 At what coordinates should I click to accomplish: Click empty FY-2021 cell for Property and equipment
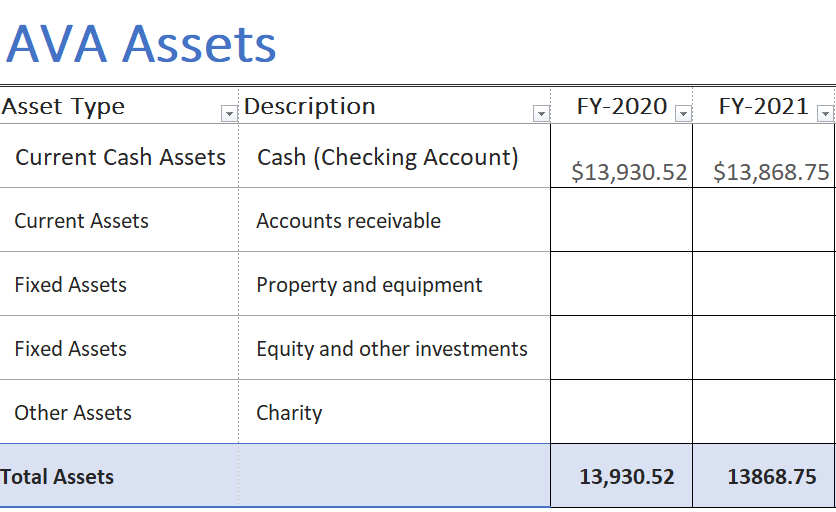click(764, 284)
